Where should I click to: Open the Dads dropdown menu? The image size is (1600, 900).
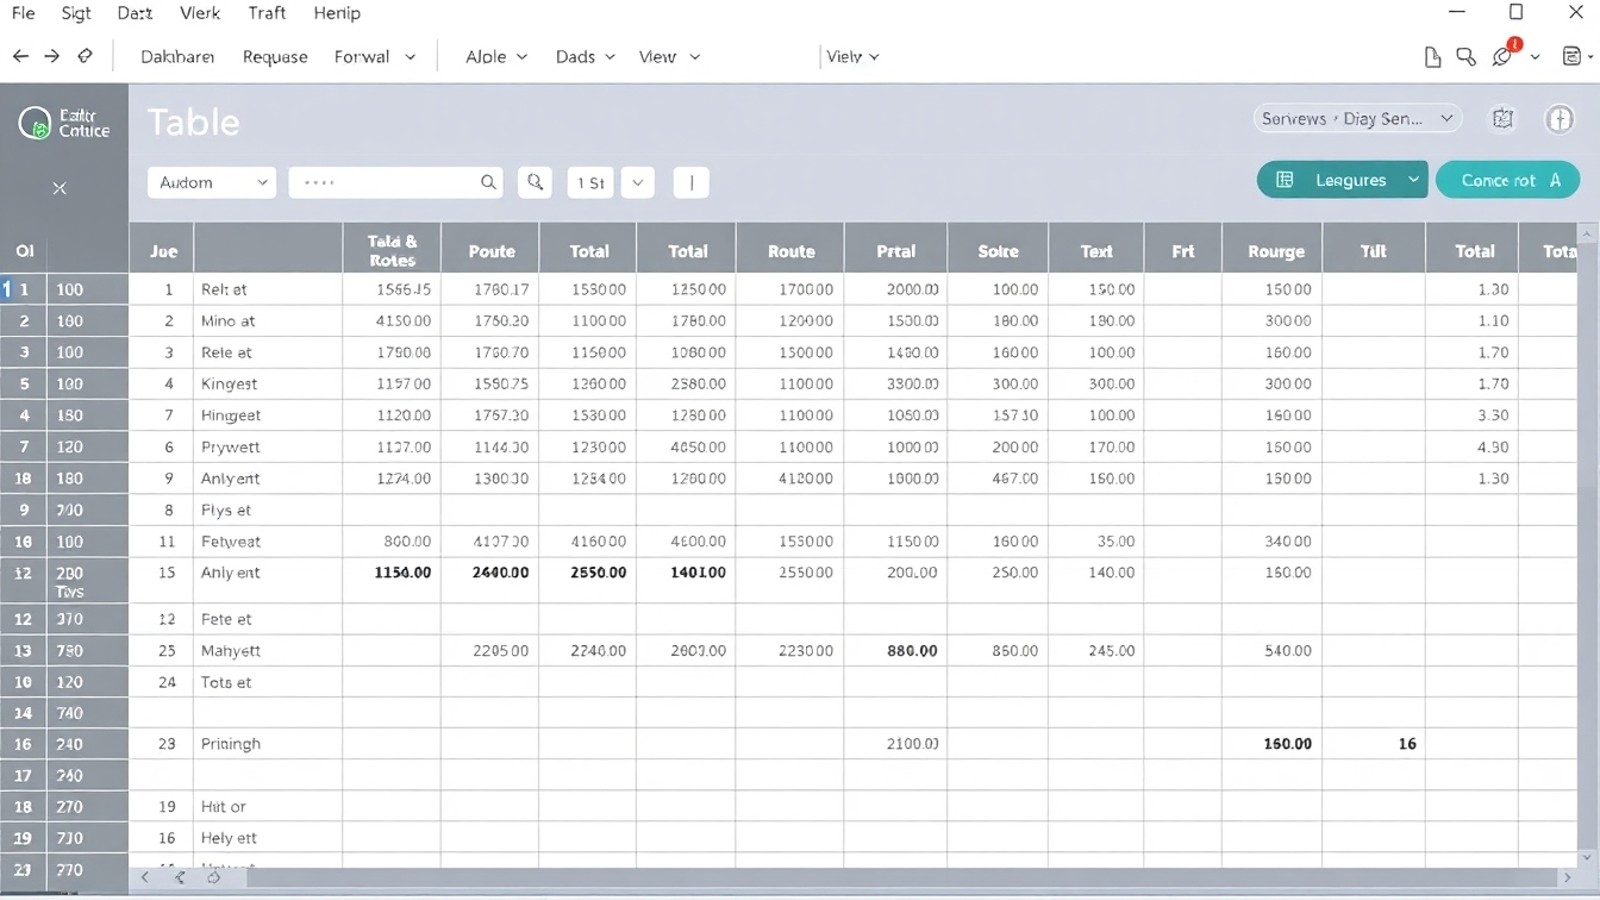pyautogui.click(x=585, y=57)
